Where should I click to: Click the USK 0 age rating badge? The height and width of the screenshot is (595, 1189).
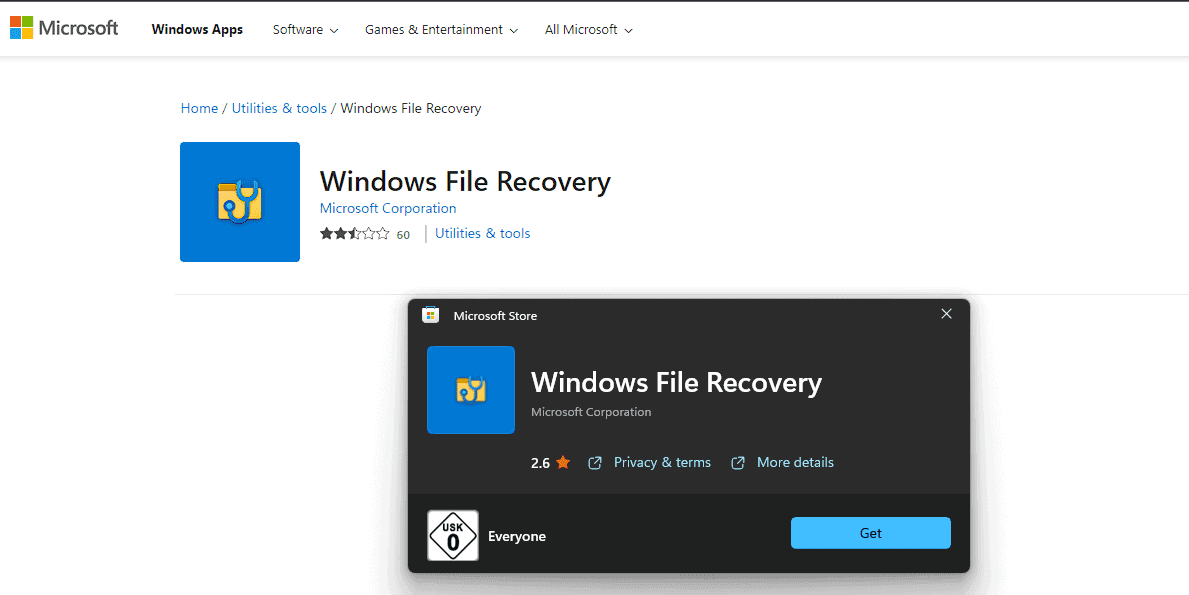(453, 535)
